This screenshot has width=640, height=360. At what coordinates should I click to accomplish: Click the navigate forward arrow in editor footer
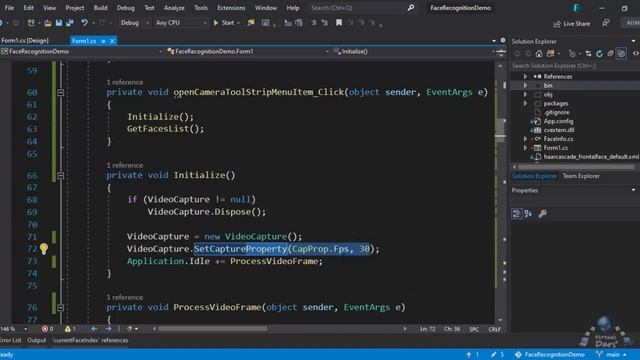pos(108,329)
